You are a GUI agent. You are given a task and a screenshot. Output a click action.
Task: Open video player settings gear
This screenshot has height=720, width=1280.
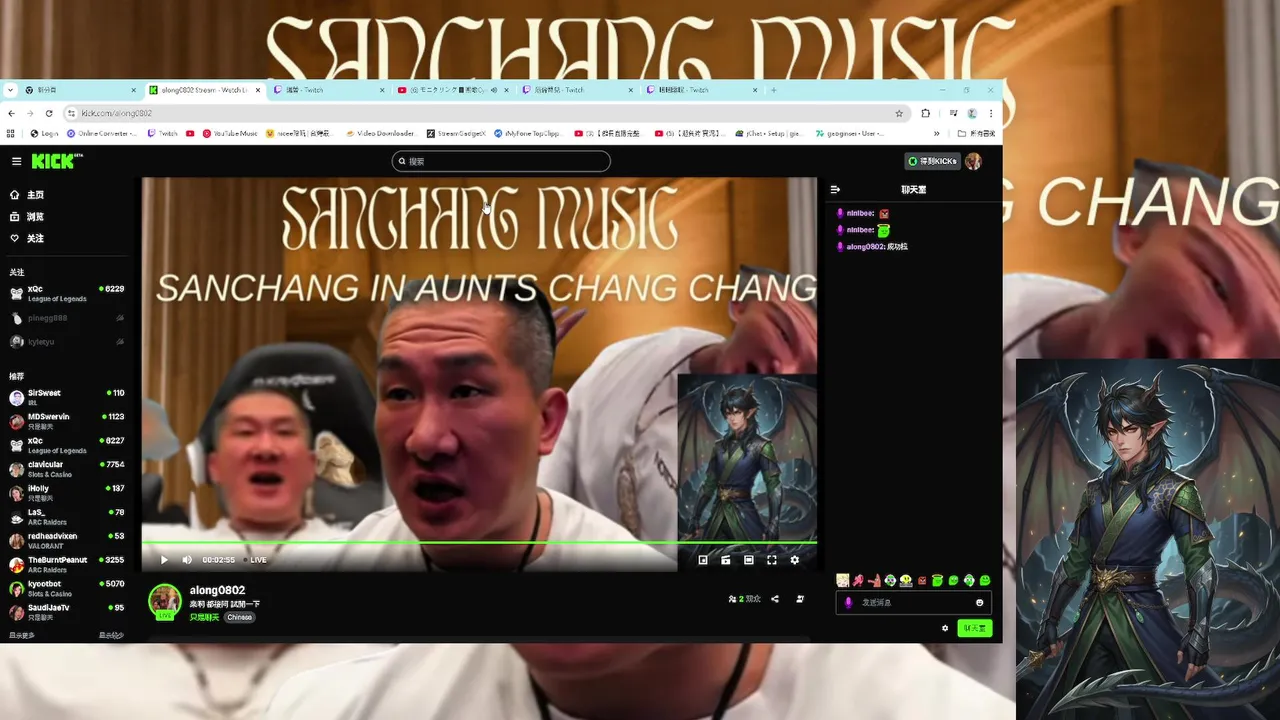coord(795,560)
